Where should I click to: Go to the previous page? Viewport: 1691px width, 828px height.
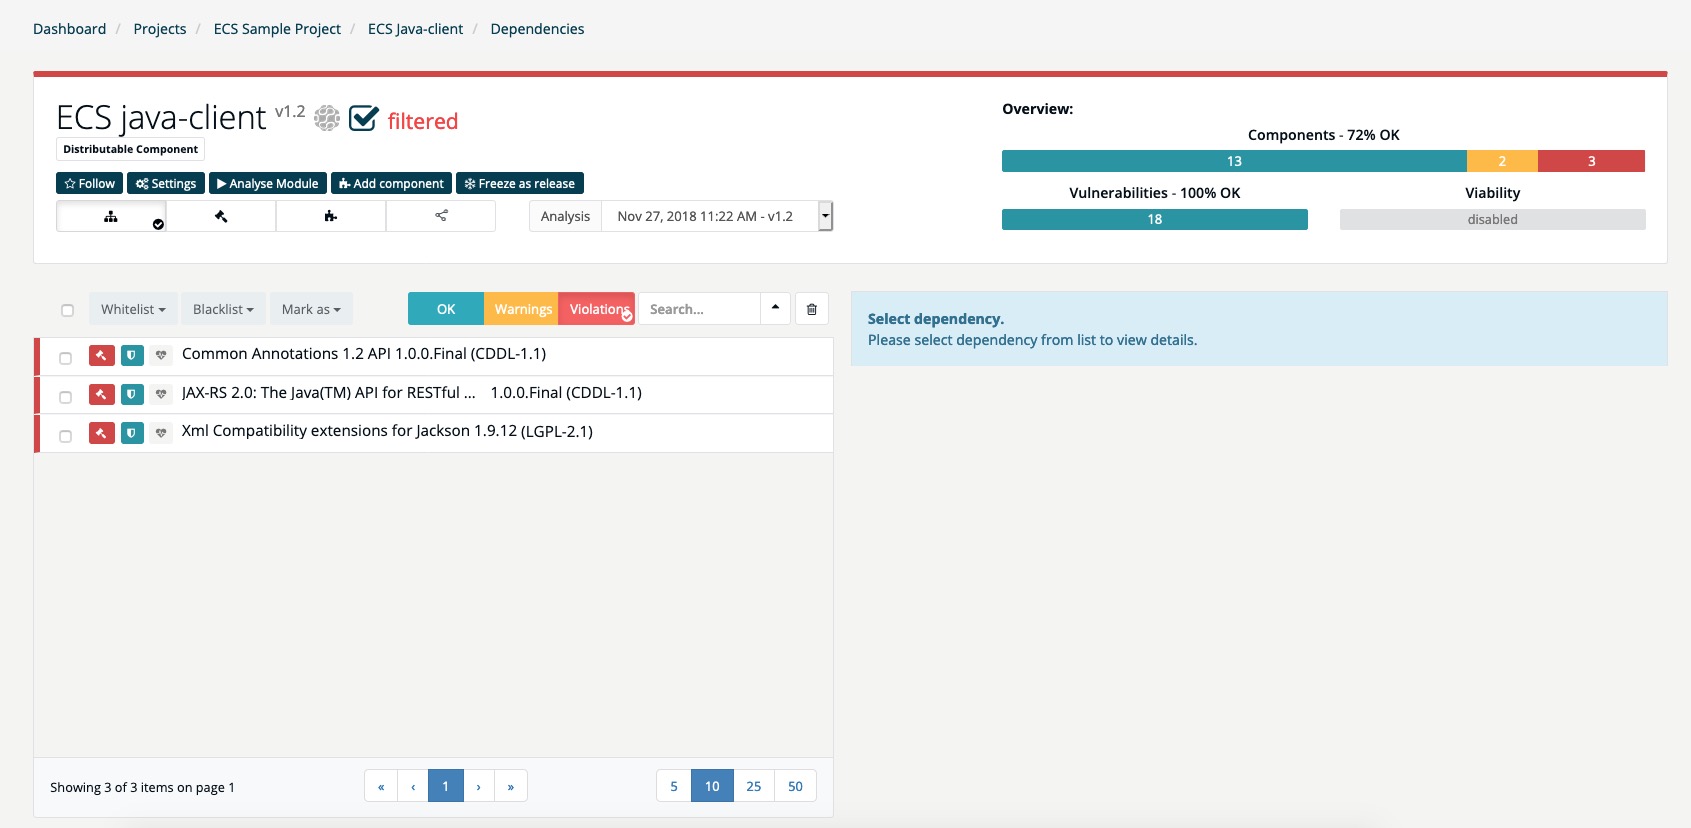pyautogui.click(x=413, y=786)
